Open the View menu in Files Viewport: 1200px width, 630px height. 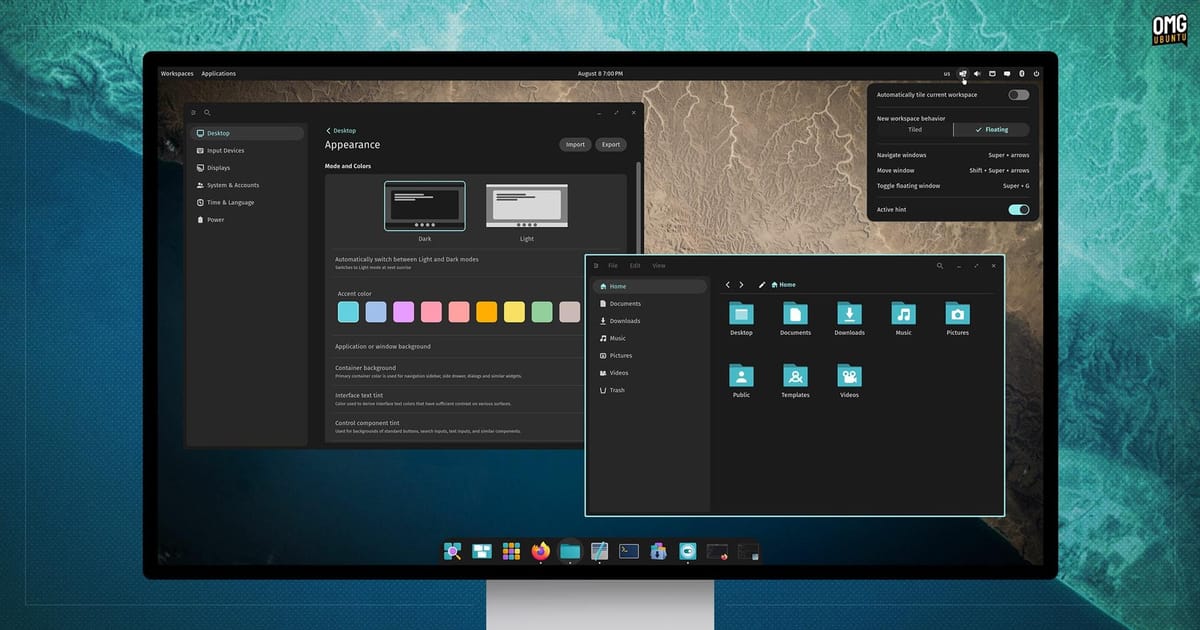click(x=658, y=266)
